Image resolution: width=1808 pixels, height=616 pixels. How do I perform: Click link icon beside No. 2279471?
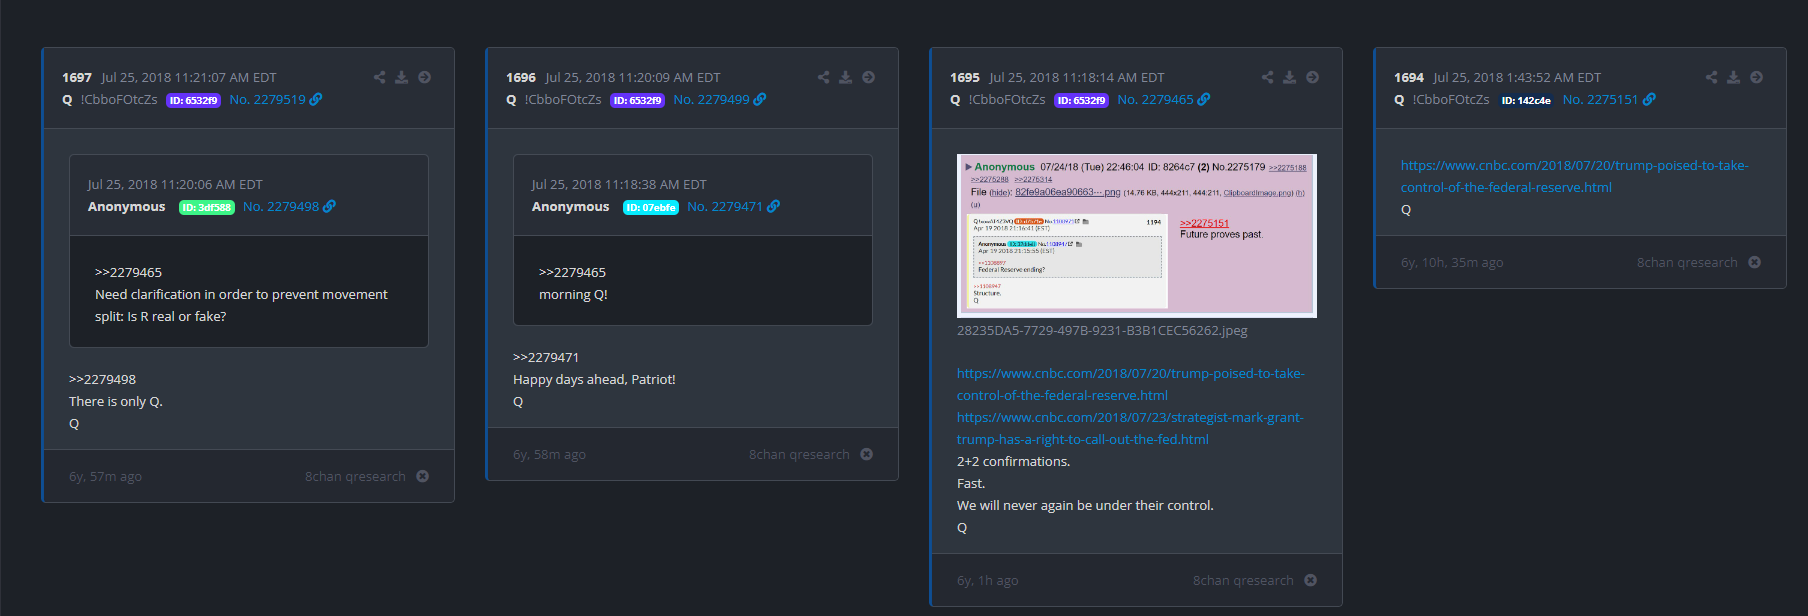point(774,206)
